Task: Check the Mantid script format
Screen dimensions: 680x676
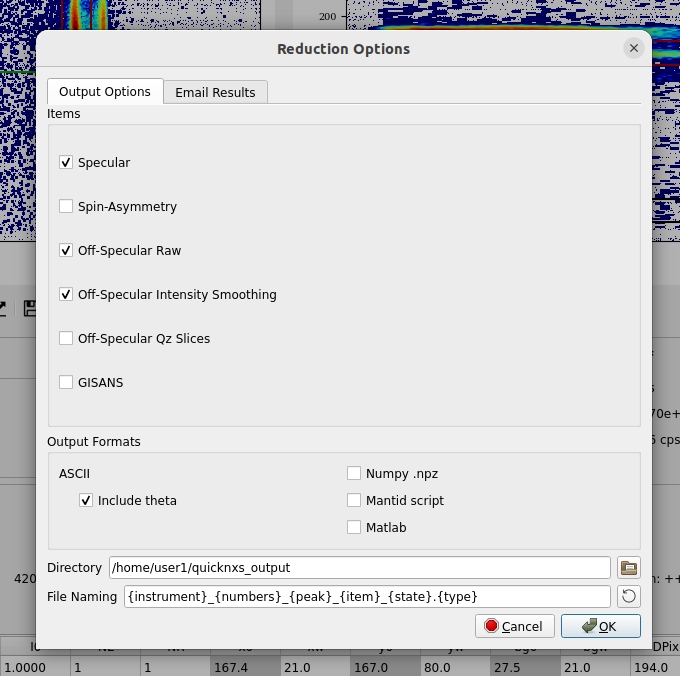Action: coord(354,500)
